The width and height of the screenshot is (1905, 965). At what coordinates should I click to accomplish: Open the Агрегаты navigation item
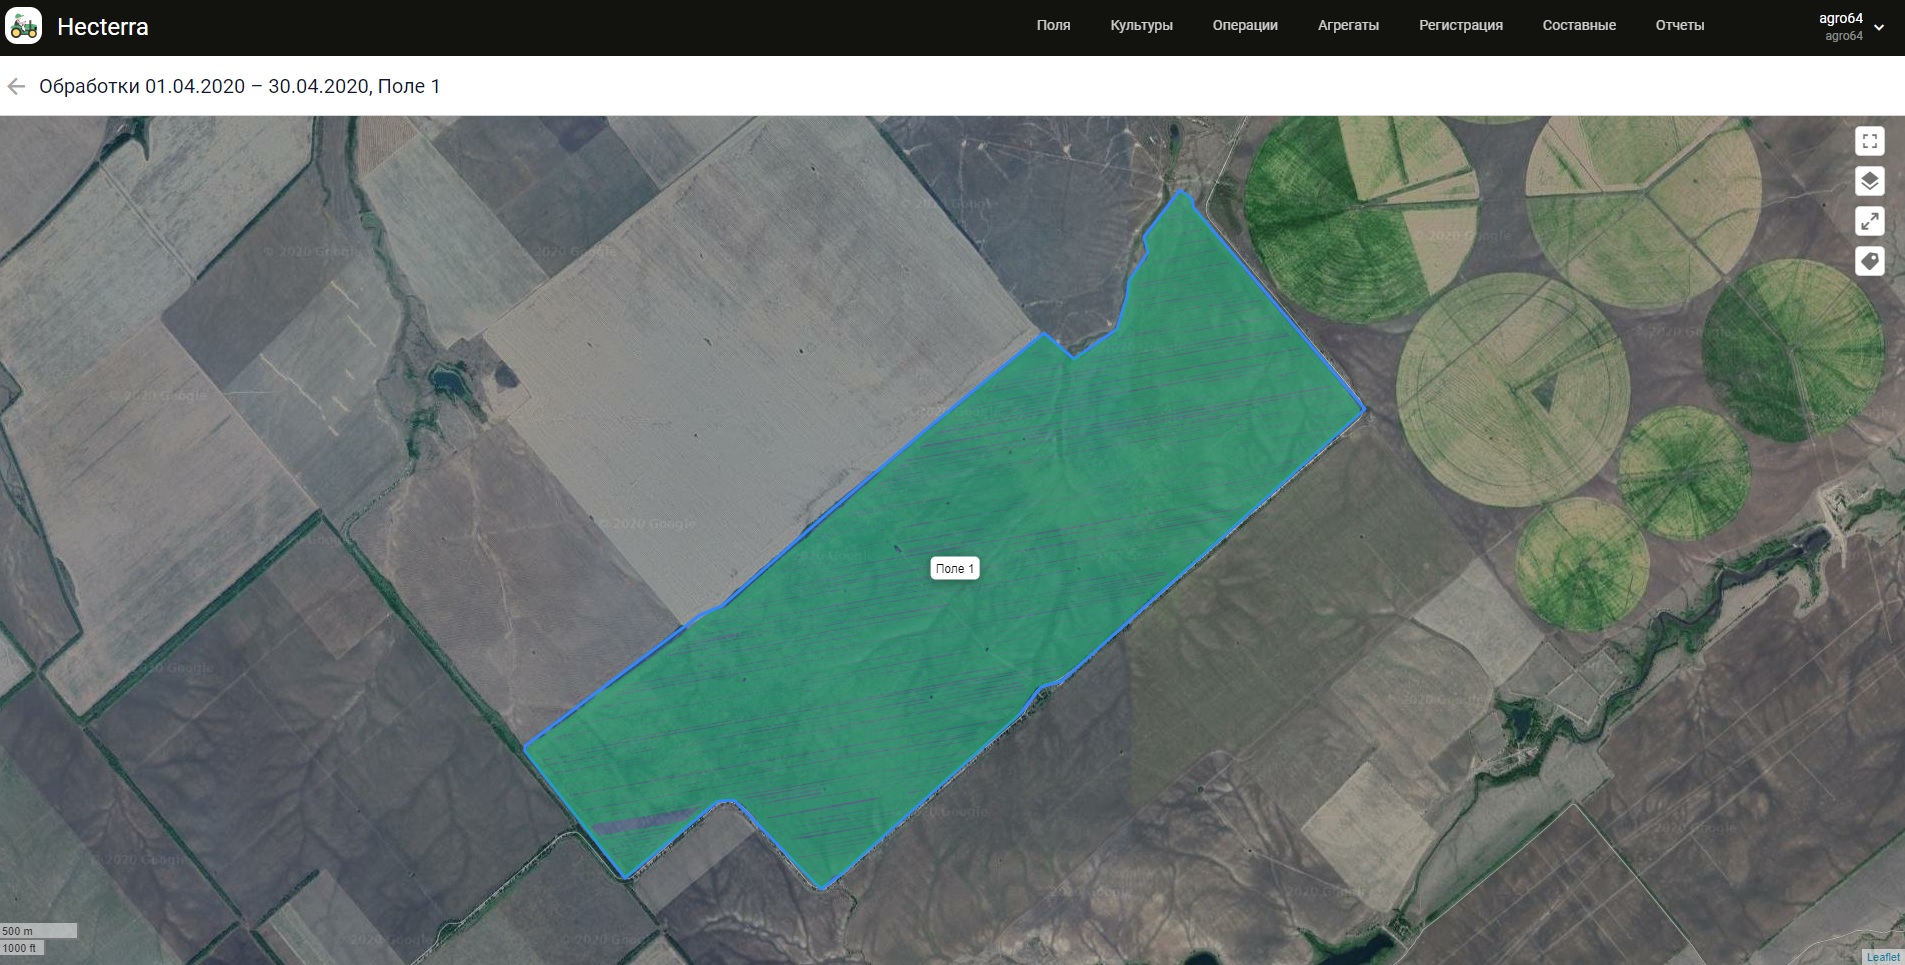click(1348, 26)
